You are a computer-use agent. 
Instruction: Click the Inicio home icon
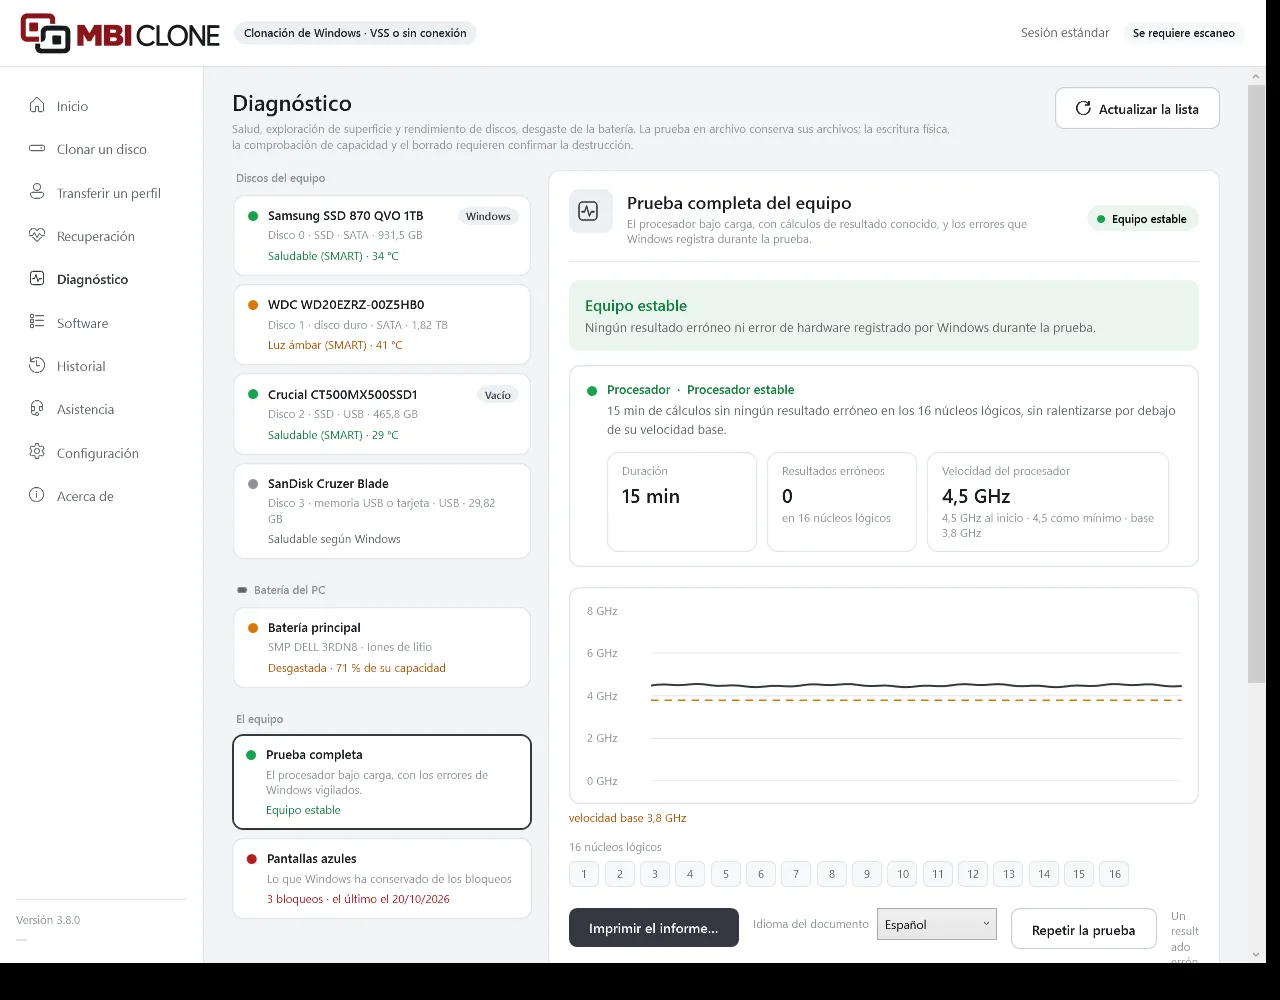click(x=37, y=105)
